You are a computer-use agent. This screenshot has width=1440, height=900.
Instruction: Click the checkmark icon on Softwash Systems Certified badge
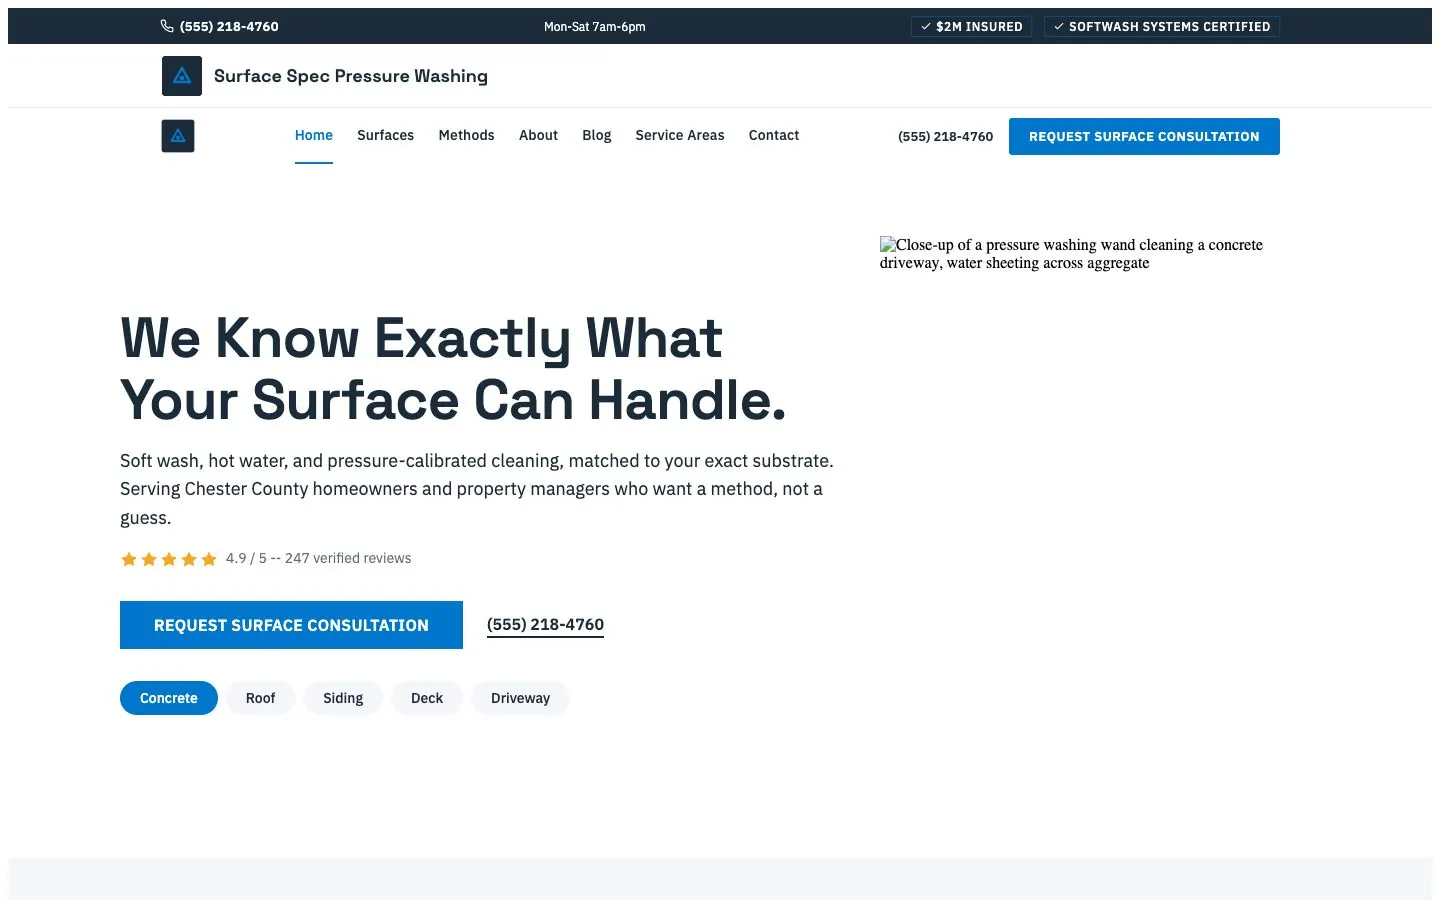coord(1059,27)
